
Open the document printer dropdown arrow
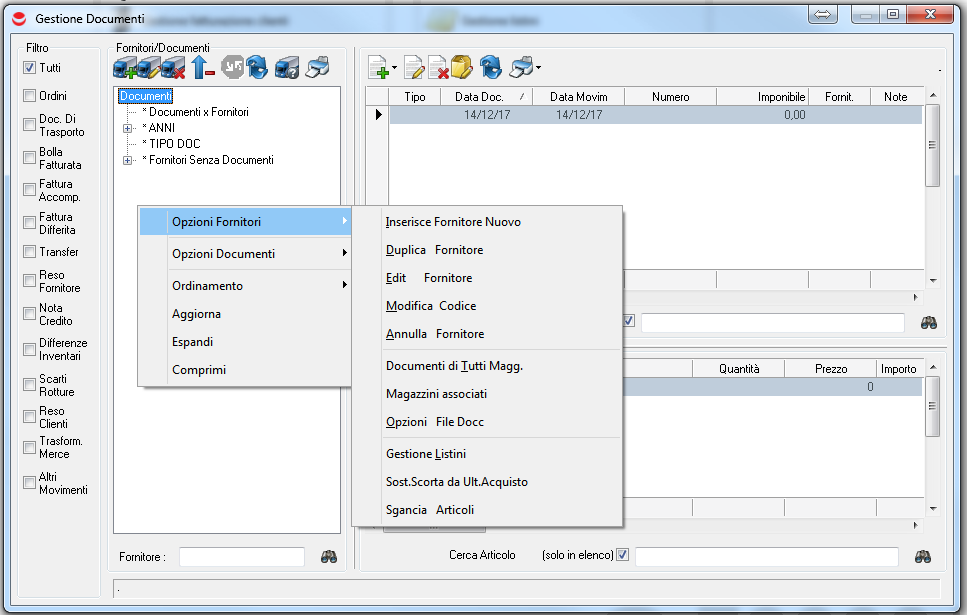[x=538, y=68]
